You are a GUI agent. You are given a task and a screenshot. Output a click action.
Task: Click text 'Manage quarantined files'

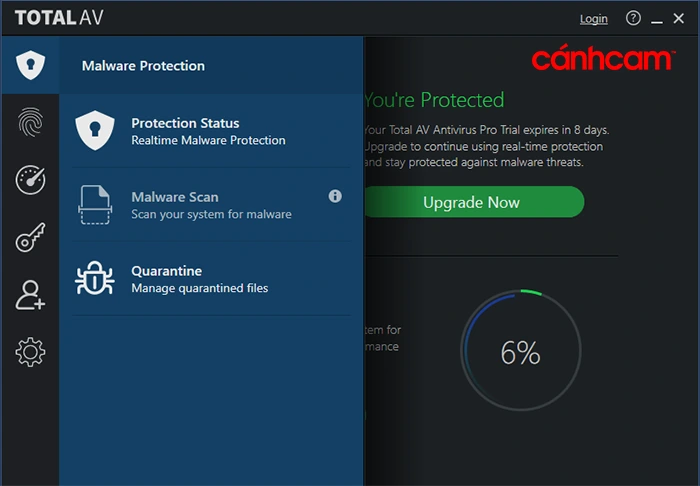click(x=200, y=288)
